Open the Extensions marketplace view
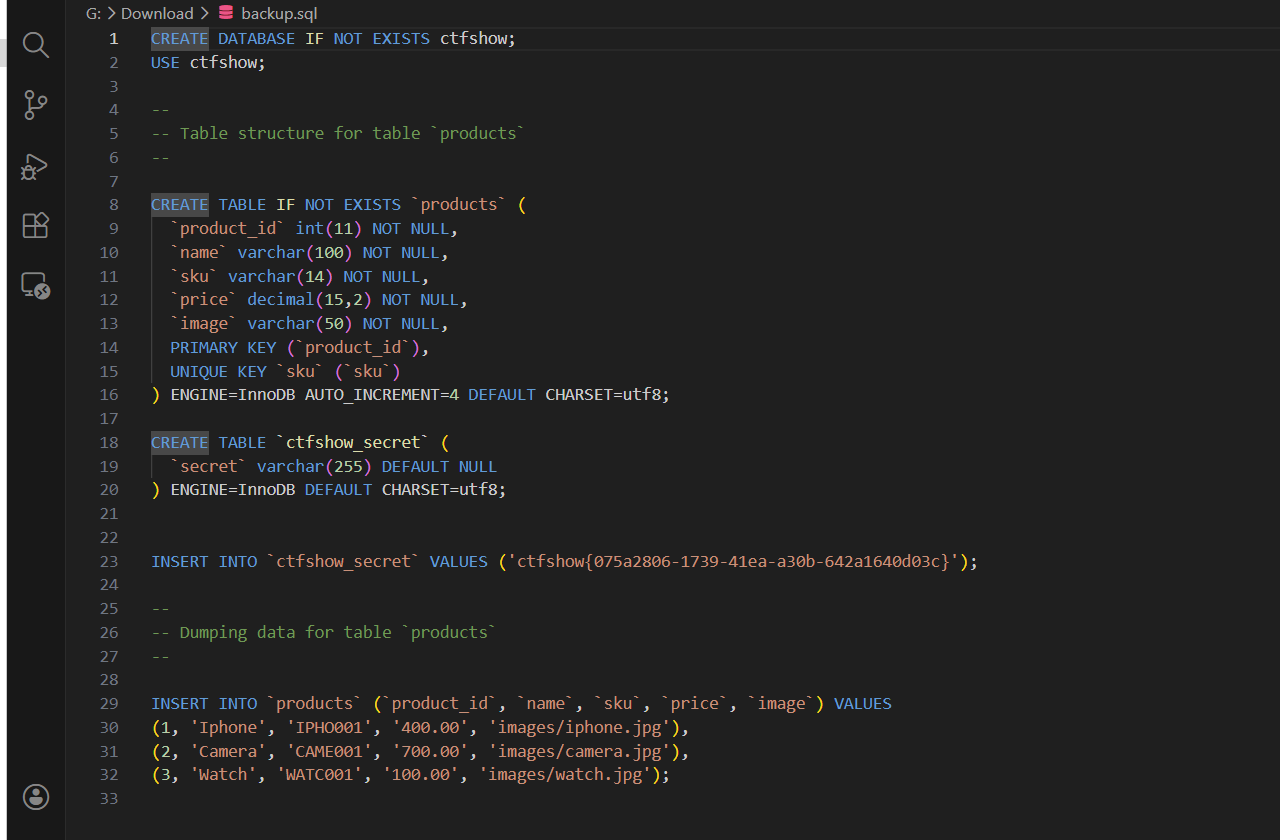Viewport: 1280px width, 840px height. pyautogui.click(x=36, y=226)
